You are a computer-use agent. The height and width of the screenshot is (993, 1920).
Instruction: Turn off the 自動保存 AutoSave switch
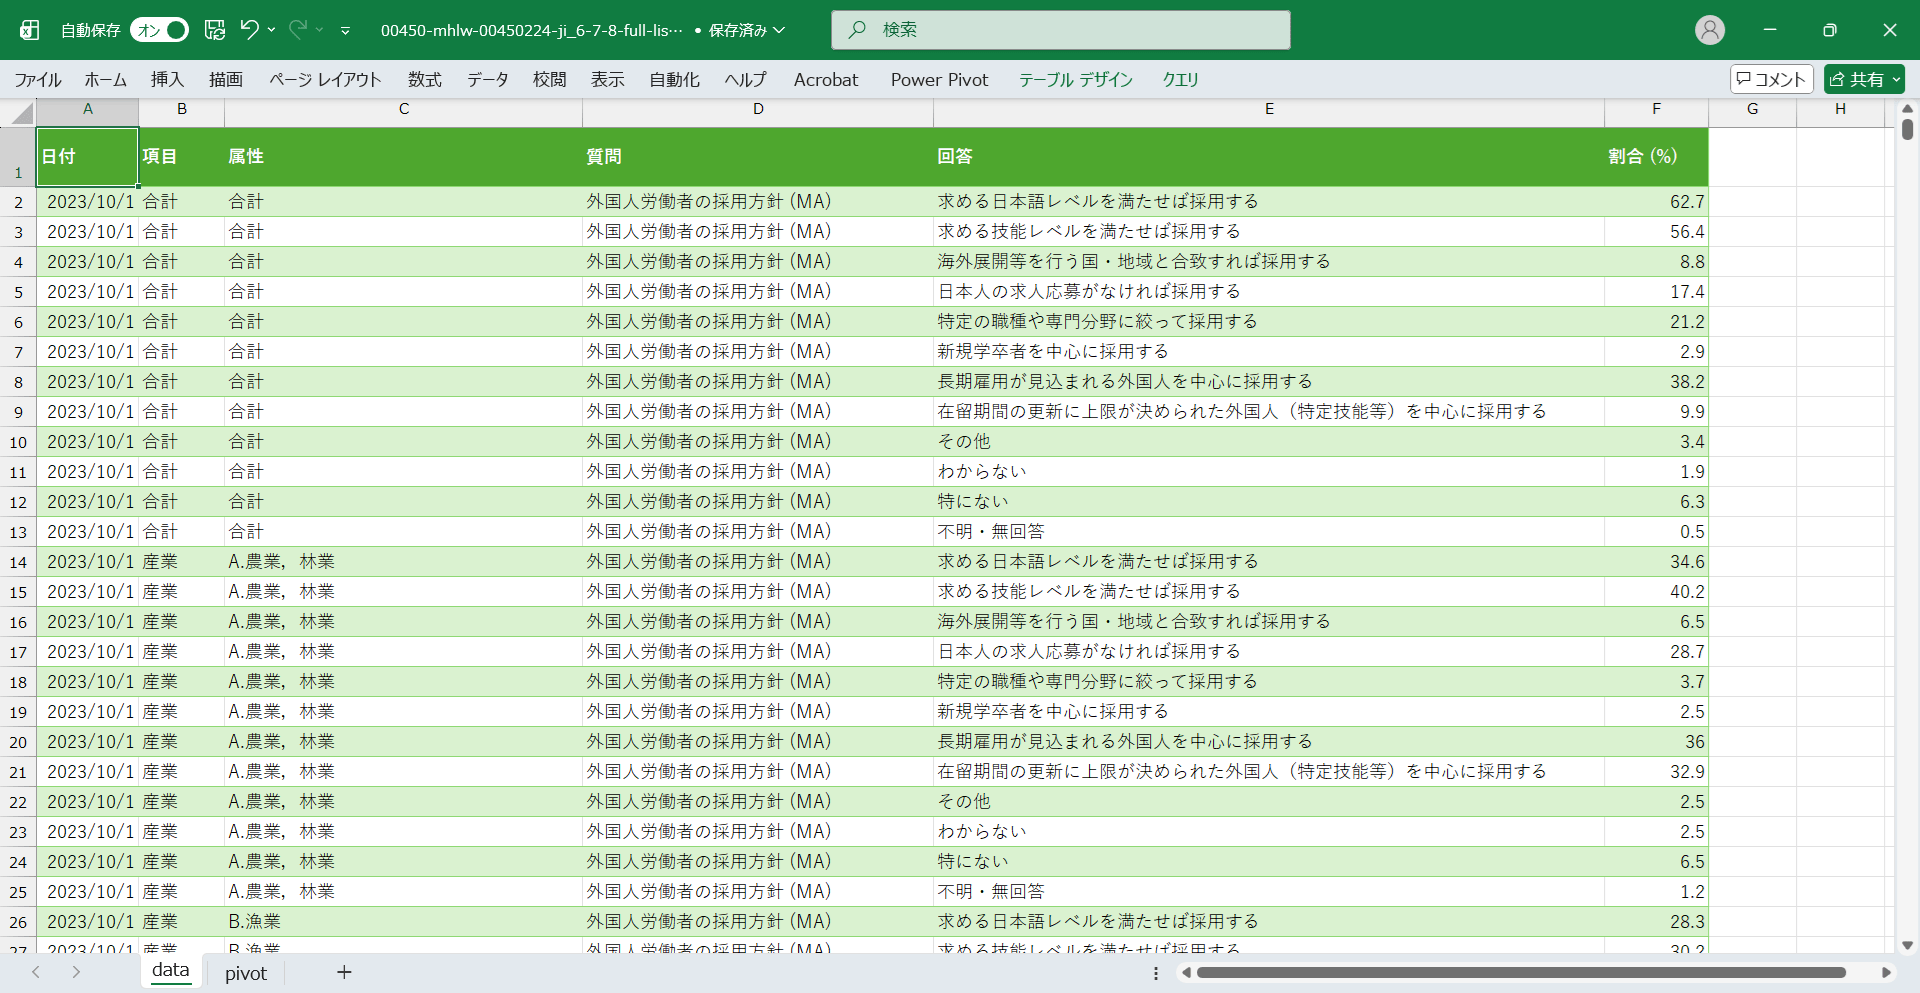click(x=159, y=30)
